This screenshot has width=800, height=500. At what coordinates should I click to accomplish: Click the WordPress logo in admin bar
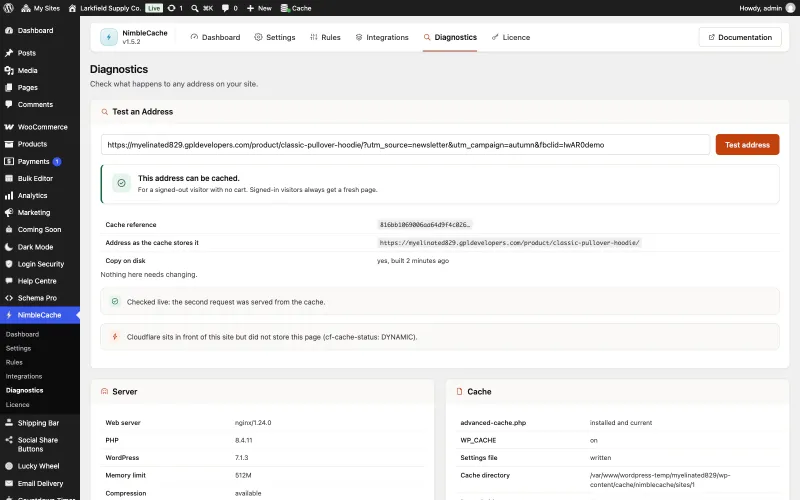click(8, 8)
